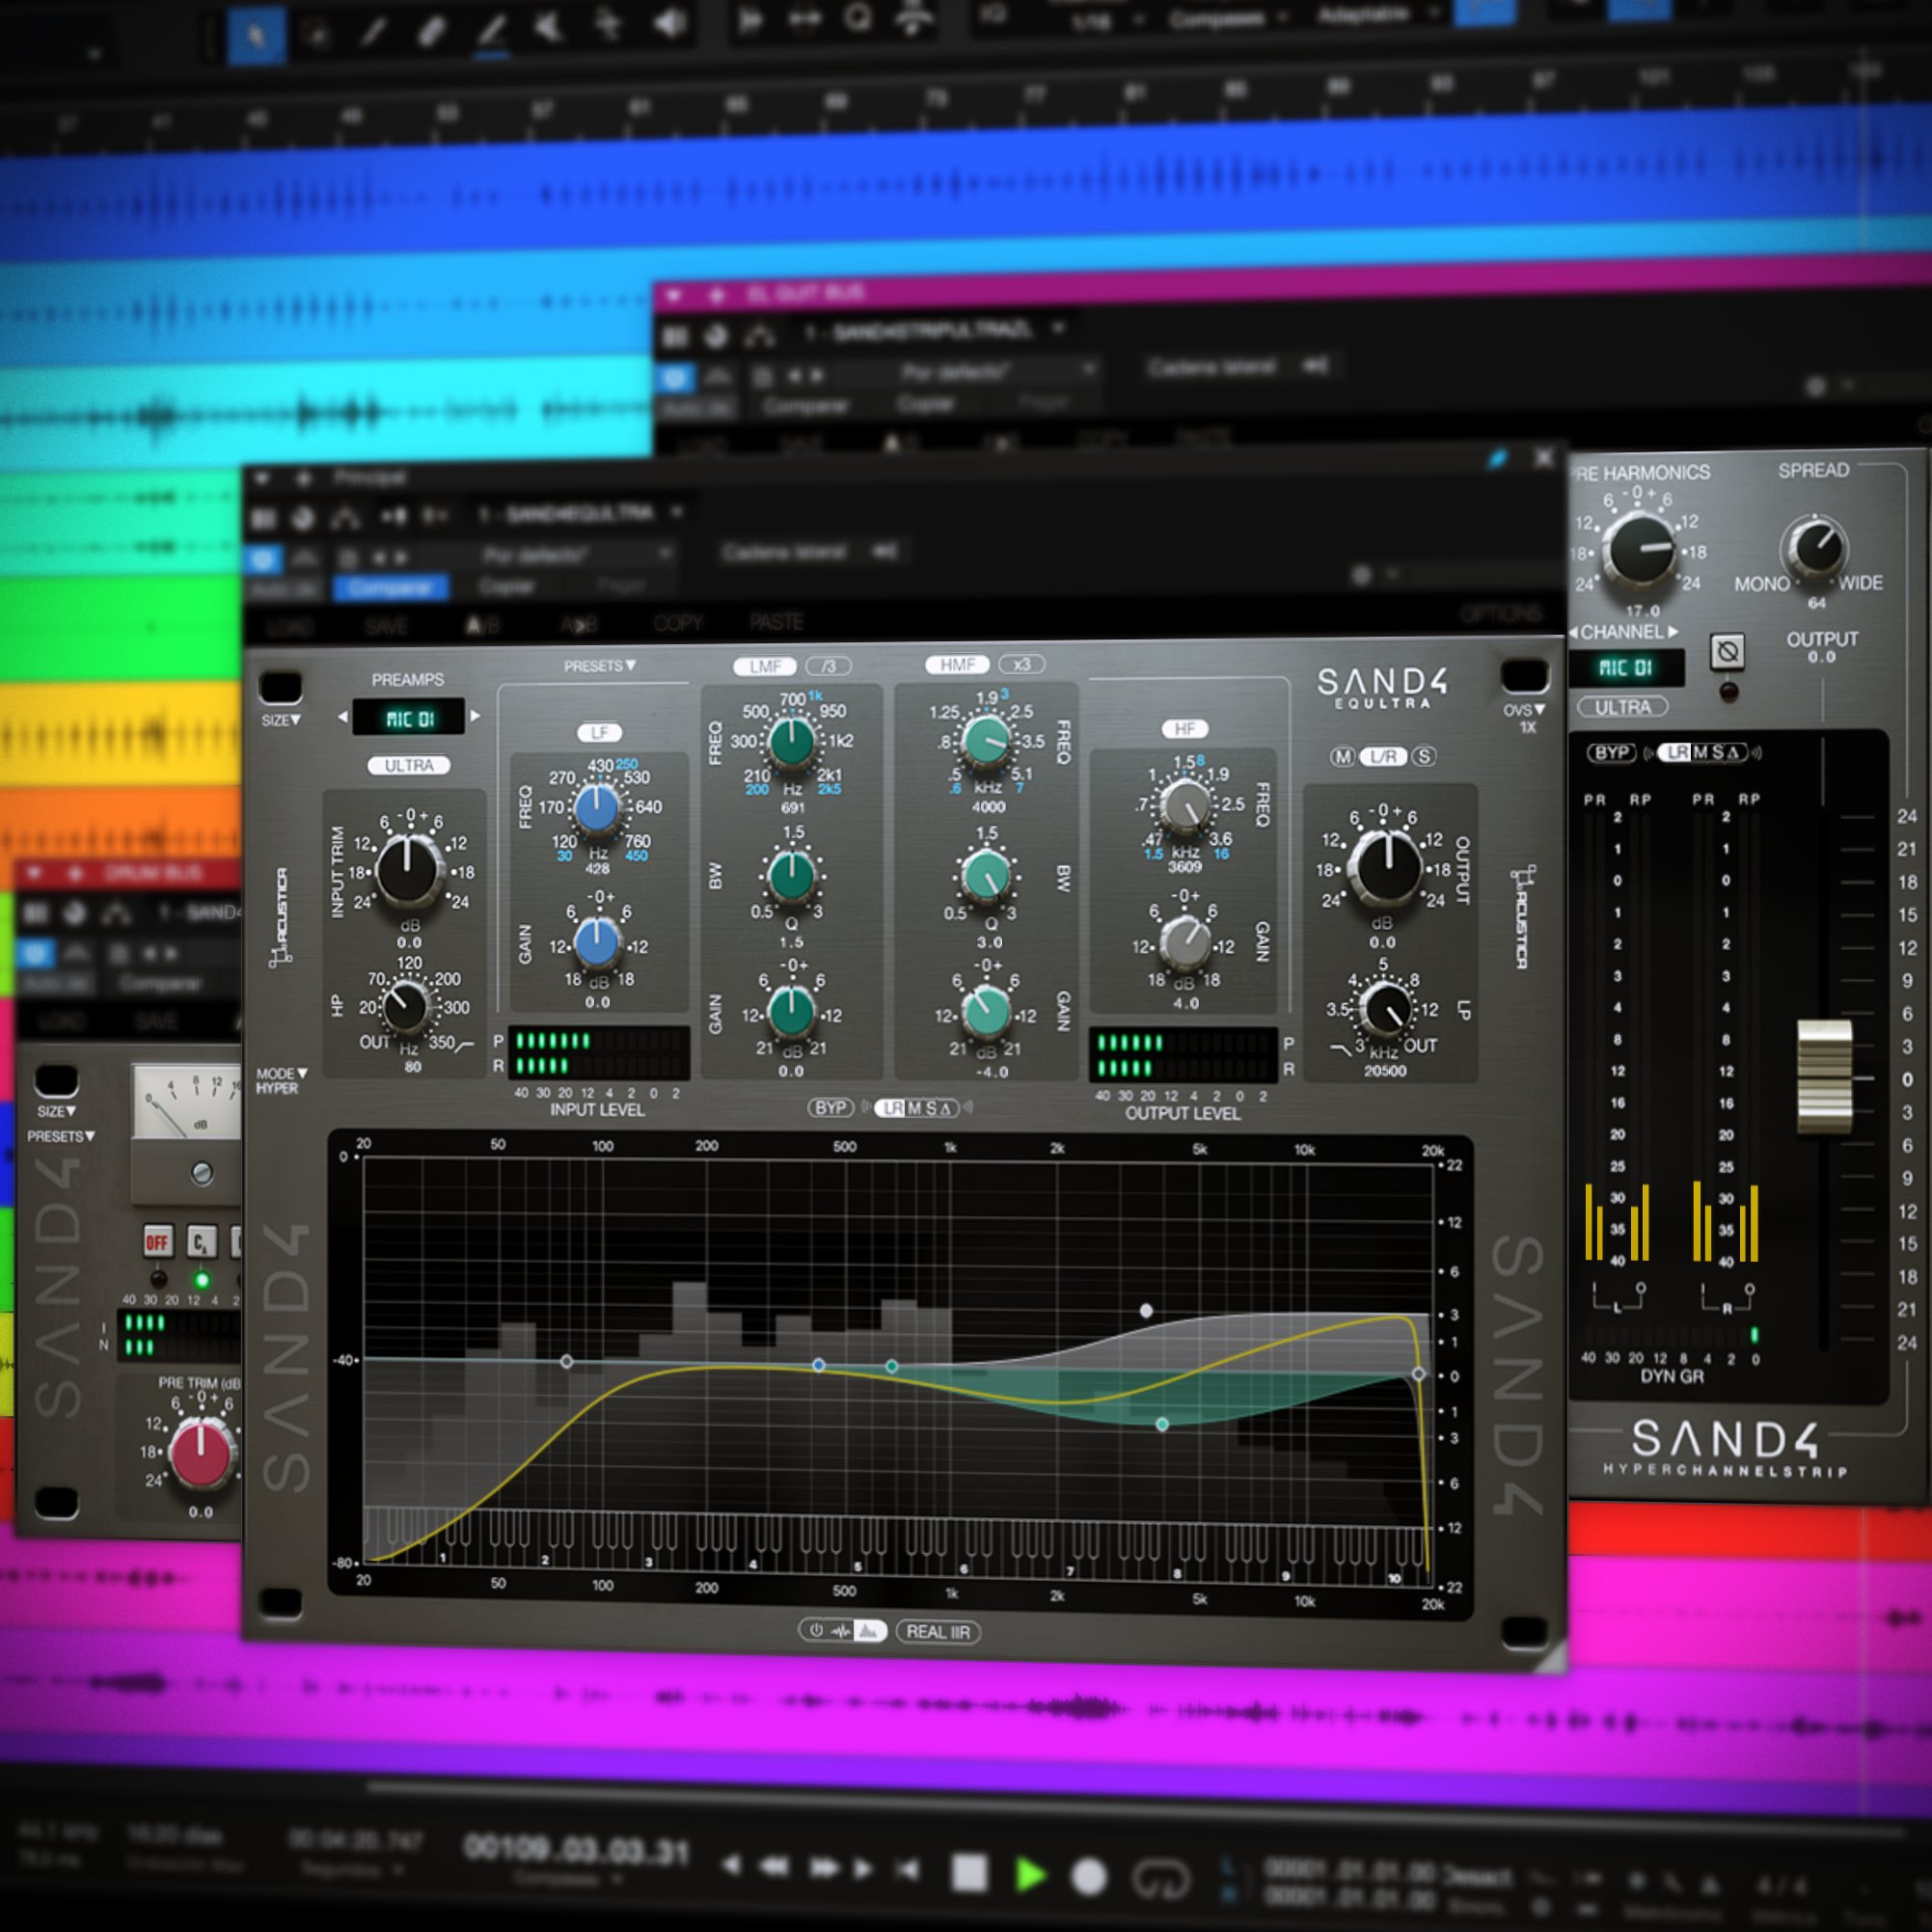The height and width of the screenshot is (1932, 1932).
Task: Open SIZE dropdown on Sand4 EQ Ultra
Action: pos(282,720)
